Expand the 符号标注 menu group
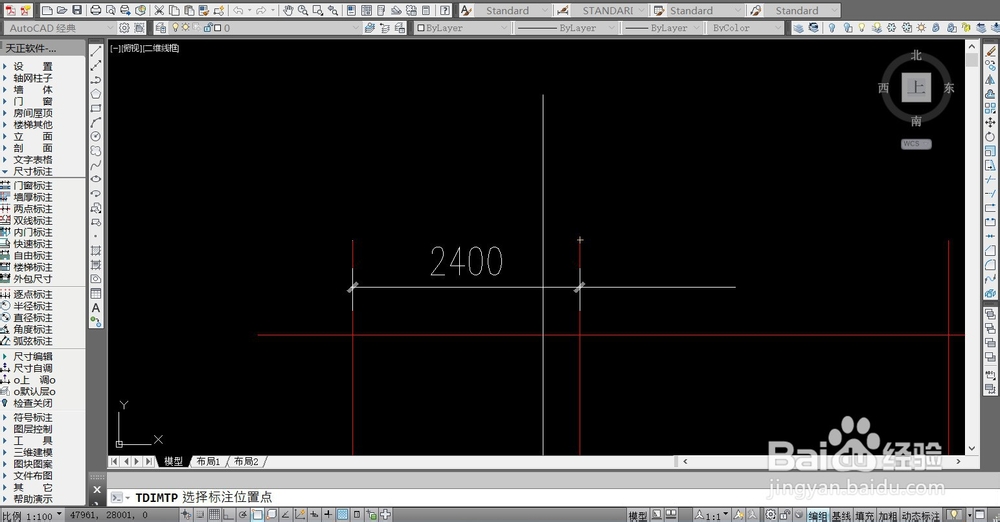Screen dimensions: 1000x522 33,417
